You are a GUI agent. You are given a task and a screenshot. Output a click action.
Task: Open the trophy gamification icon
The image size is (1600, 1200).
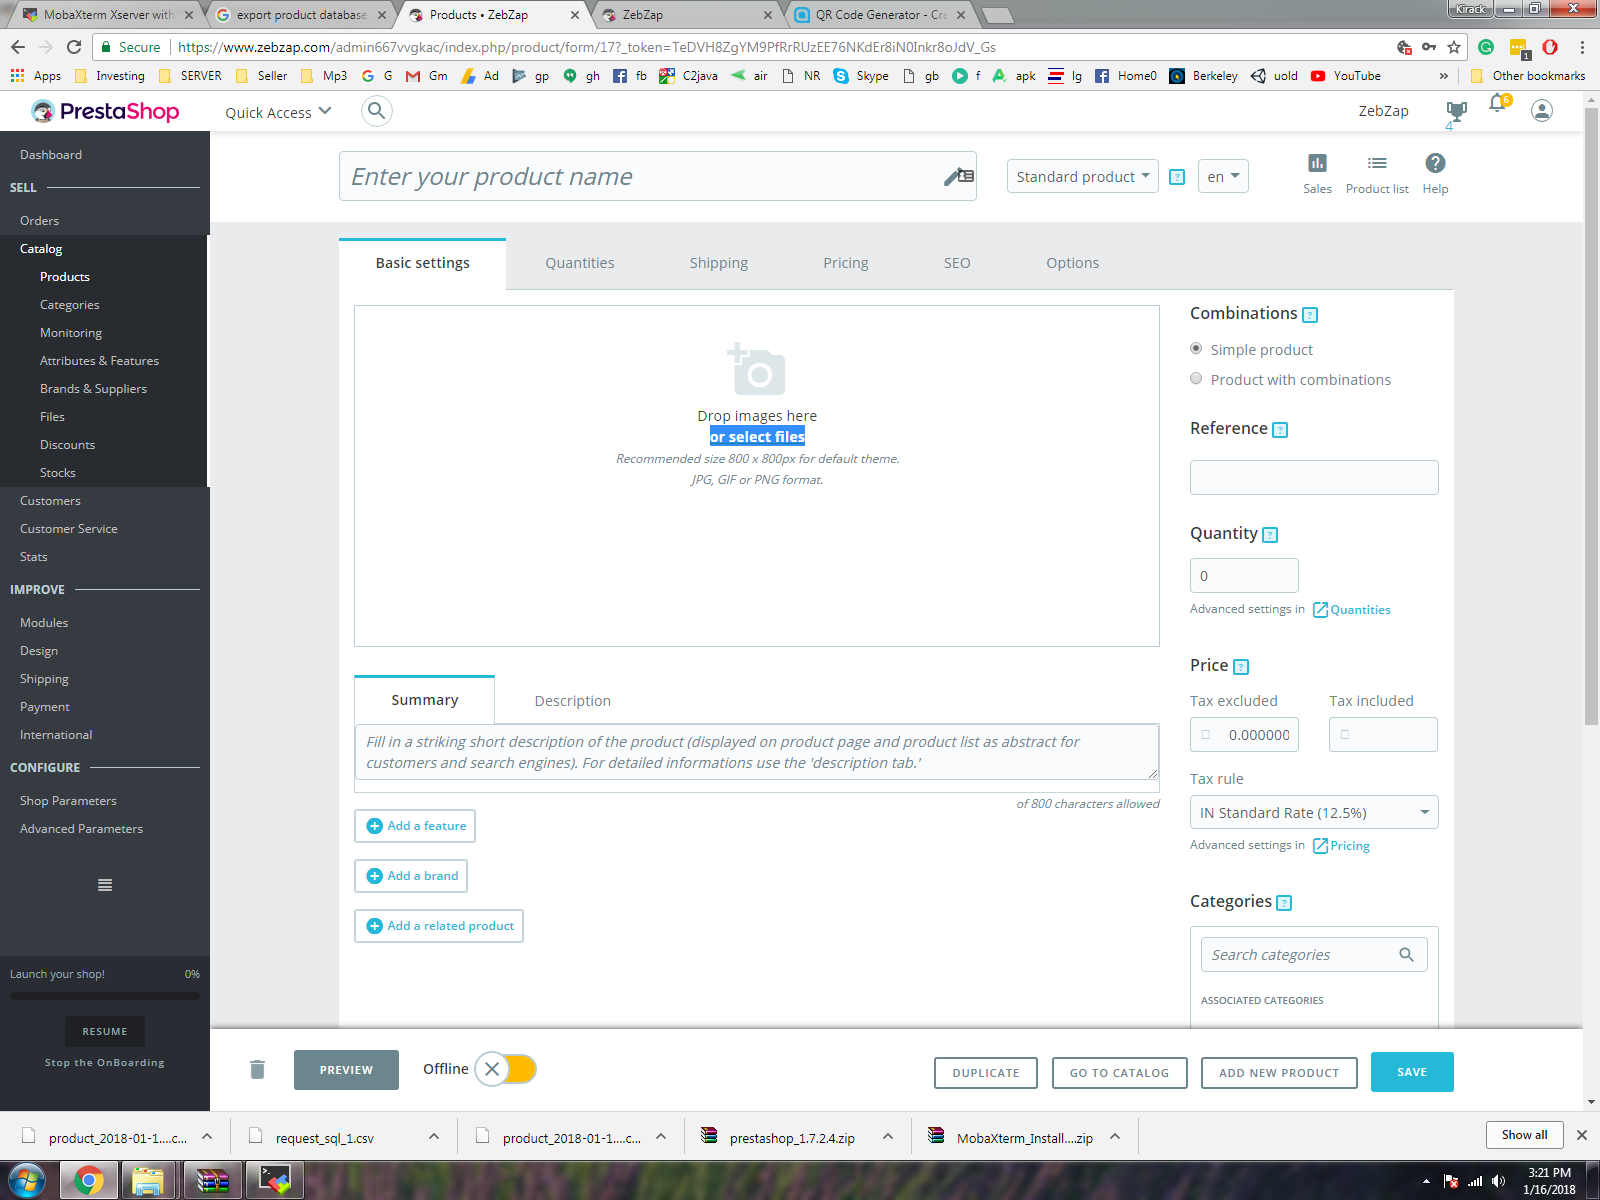(x=1456, y=111)
